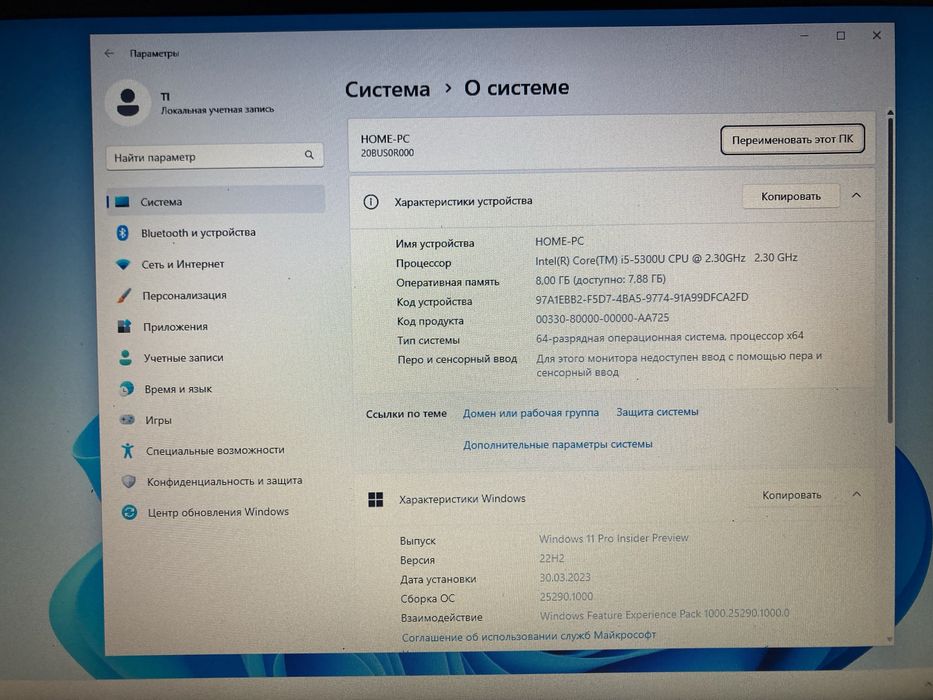The width and height of the screenshot is (933, 700).
Task: Select the 8,00 ГБ memory value
Action: click(x=600, y=279)
